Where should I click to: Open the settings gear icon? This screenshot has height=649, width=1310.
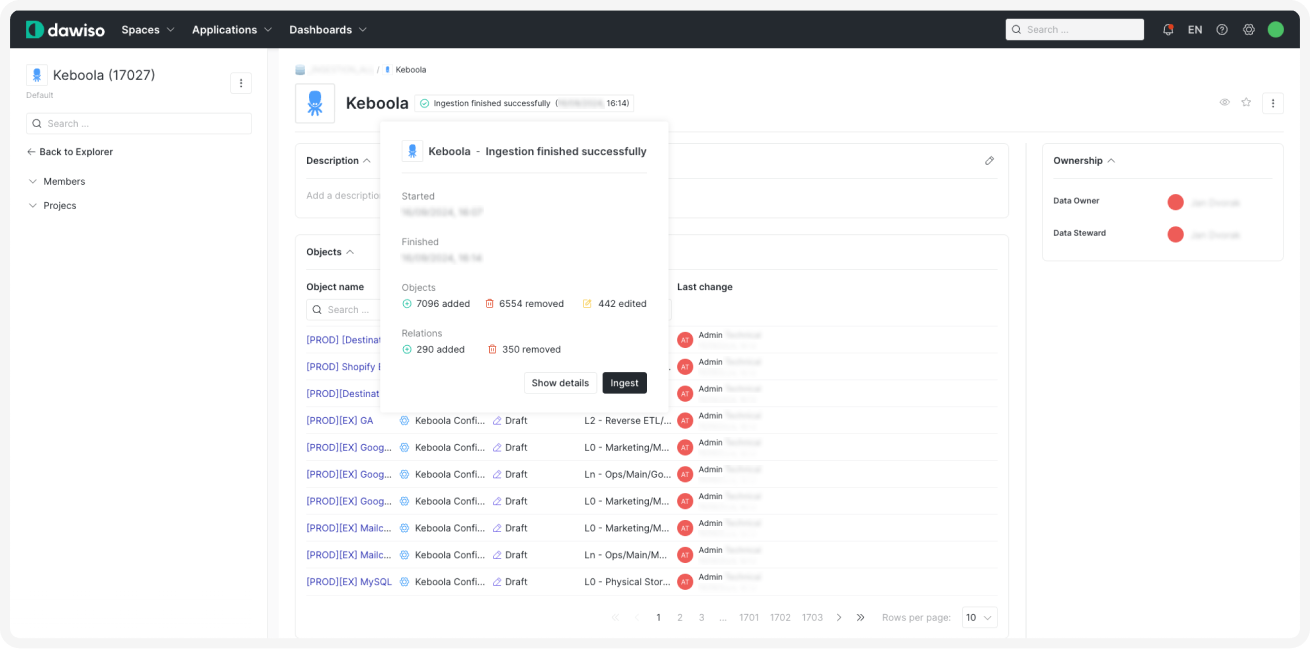coord(1248,29)
